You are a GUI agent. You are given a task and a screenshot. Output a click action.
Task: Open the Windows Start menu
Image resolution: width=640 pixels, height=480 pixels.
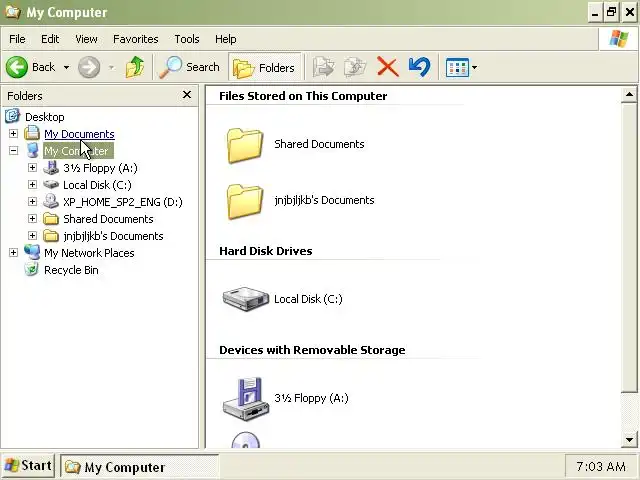[28, 466]
